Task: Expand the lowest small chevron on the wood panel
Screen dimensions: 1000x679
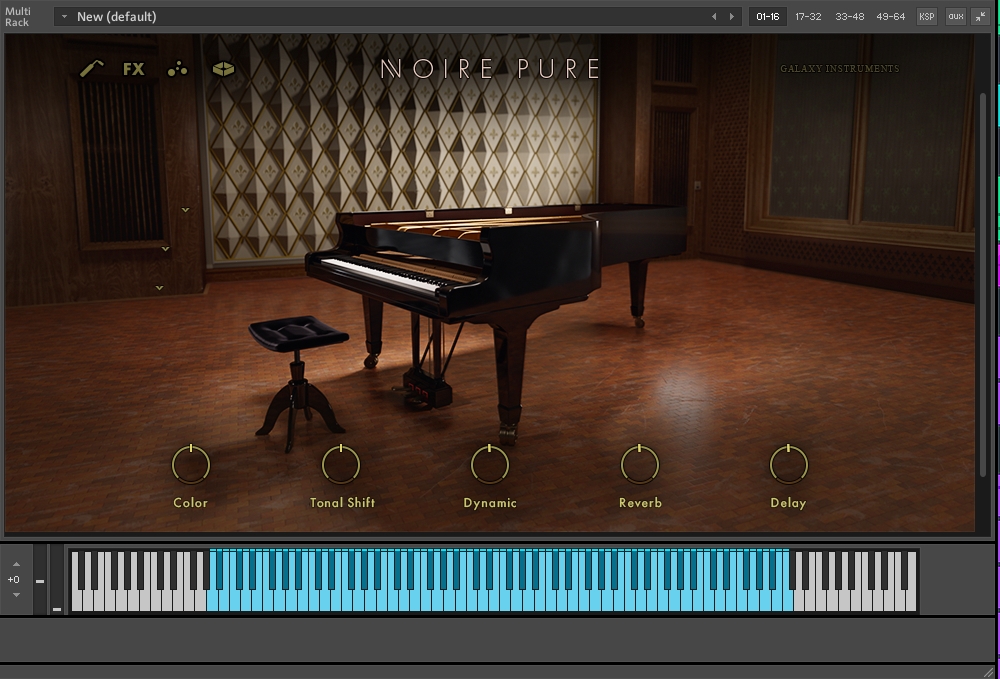Action: (159, 288)
